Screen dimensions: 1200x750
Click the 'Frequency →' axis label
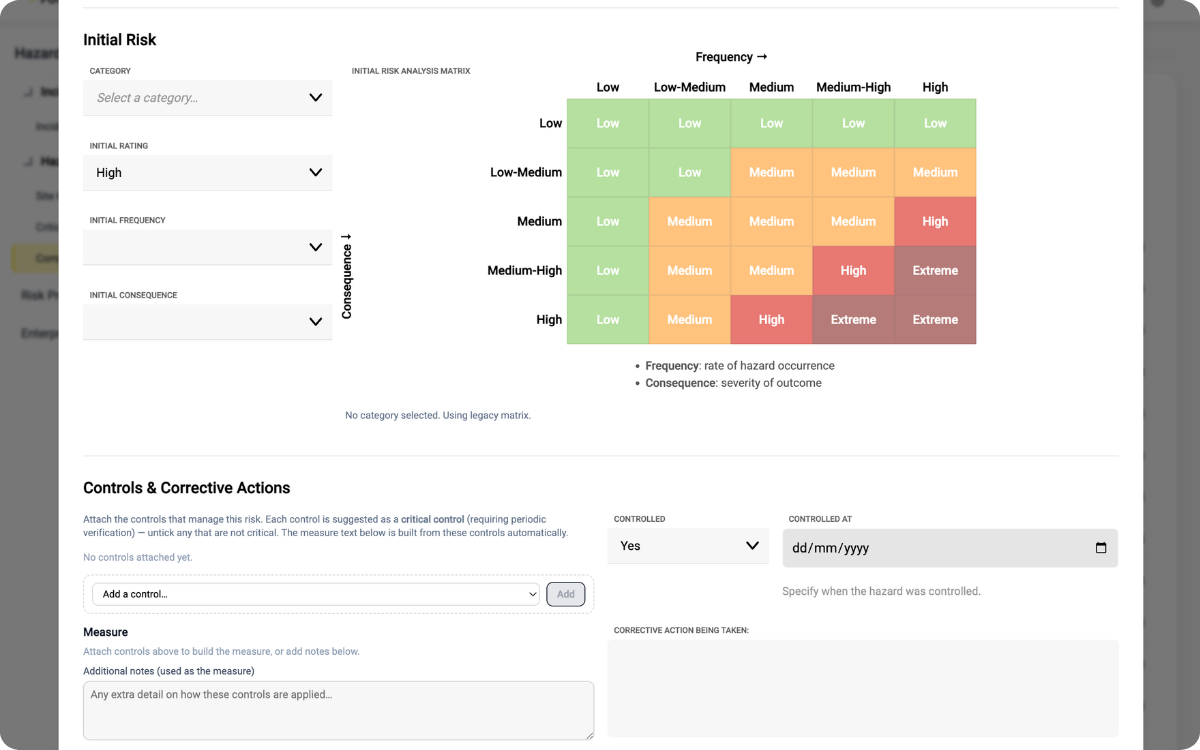pyautogui.click(x=732, y=57)
